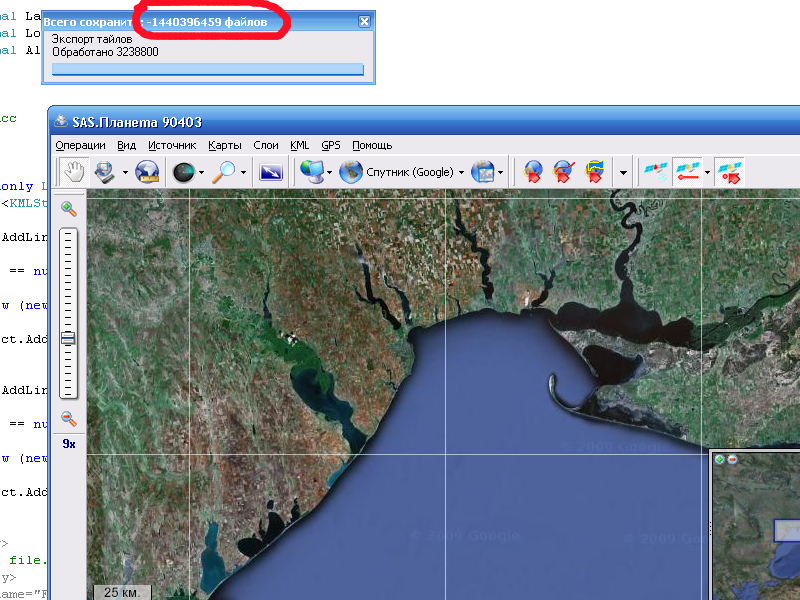This screenshot has height=600, width=800.
Task: Click the first red-arrow globe marker icon
Action: tap(533, 172)
